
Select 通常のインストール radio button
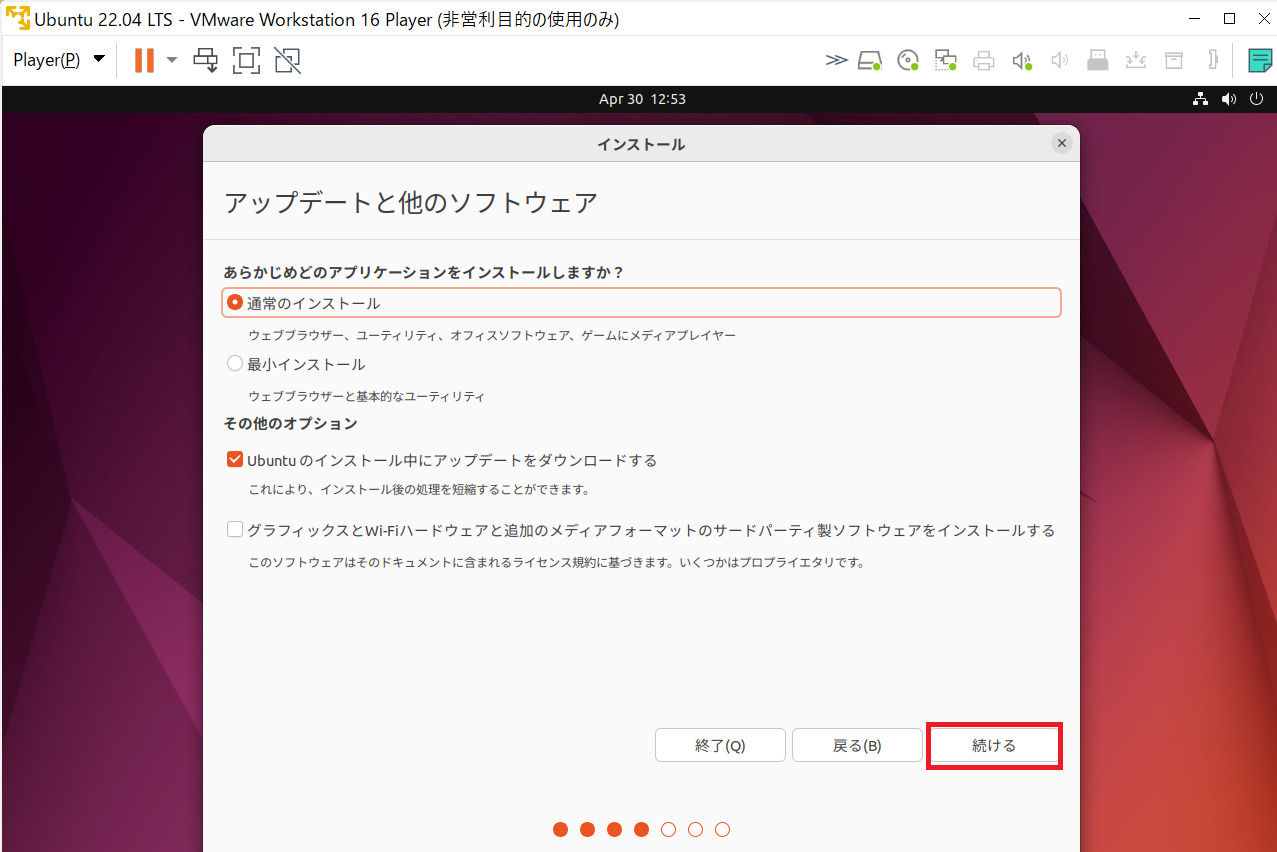[x=235, y=302]
